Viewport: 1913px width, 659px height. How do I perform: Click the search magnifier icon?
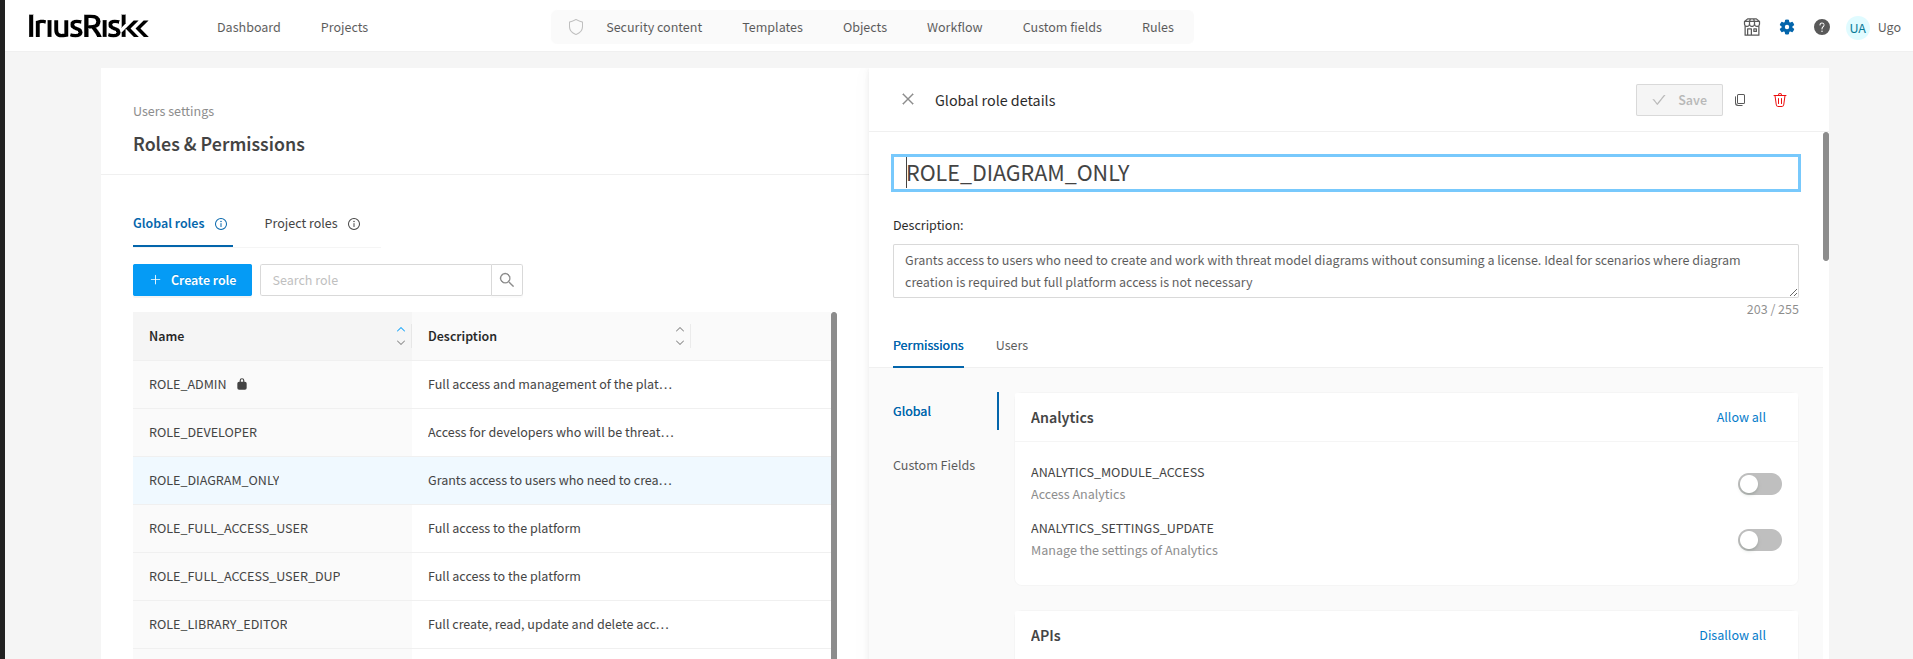click(x=507, y=280)
